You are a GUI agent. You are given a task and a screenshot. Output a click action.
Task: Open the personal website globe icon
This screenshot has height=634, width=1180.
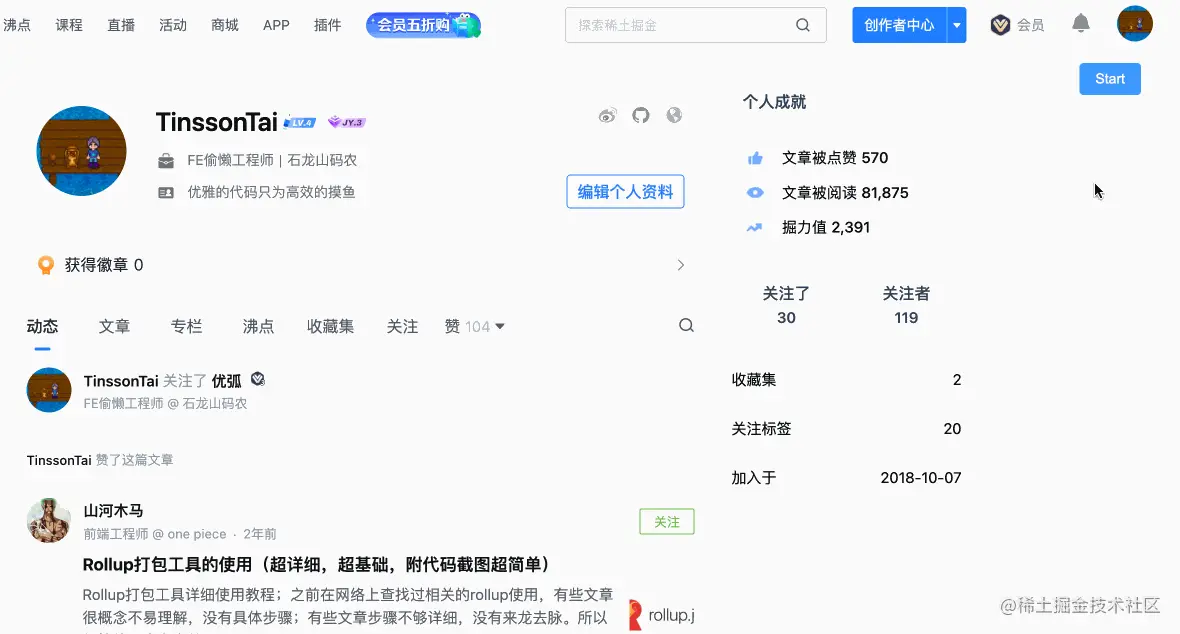click(674, 115)
